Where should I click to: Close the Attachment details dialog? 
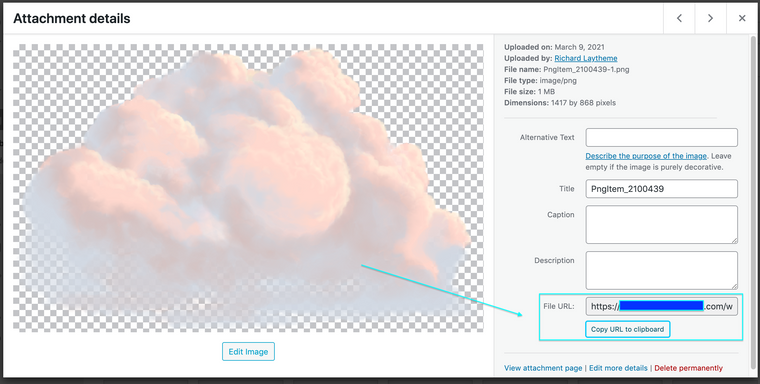coord(742,18)
